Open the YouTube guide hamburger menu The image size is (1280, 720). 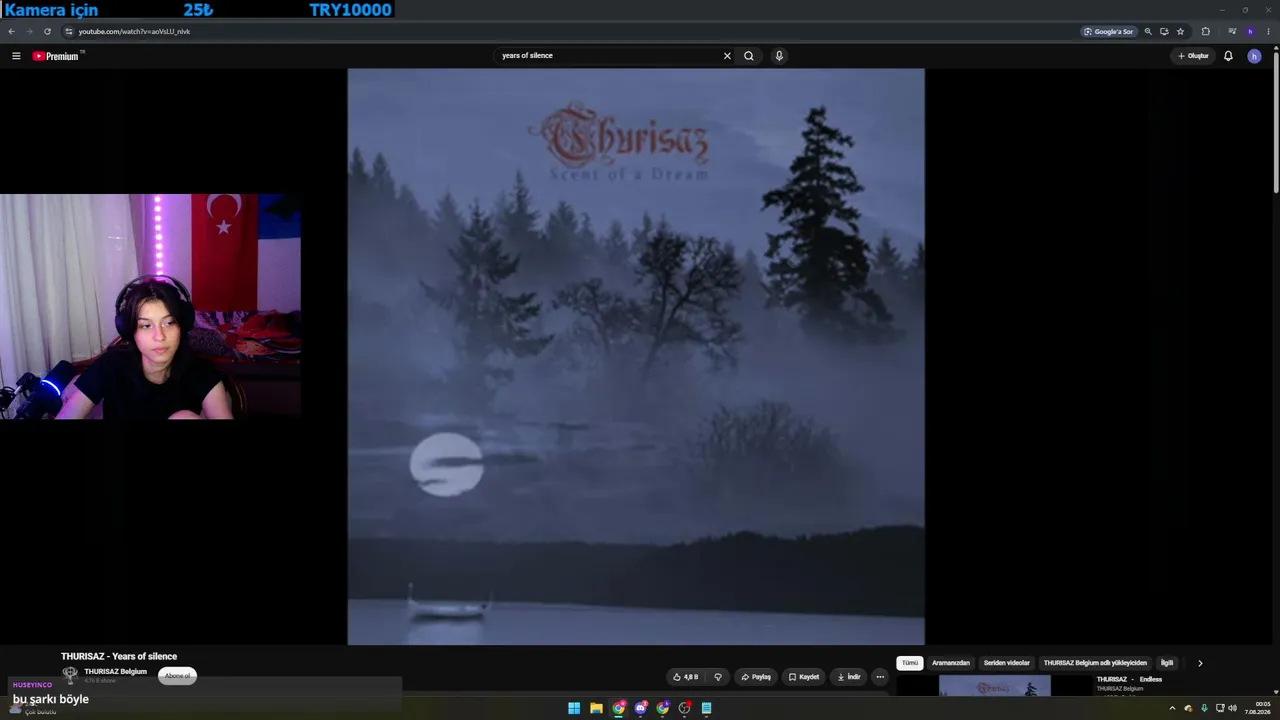pyautogui.click(x=16, y=56)
